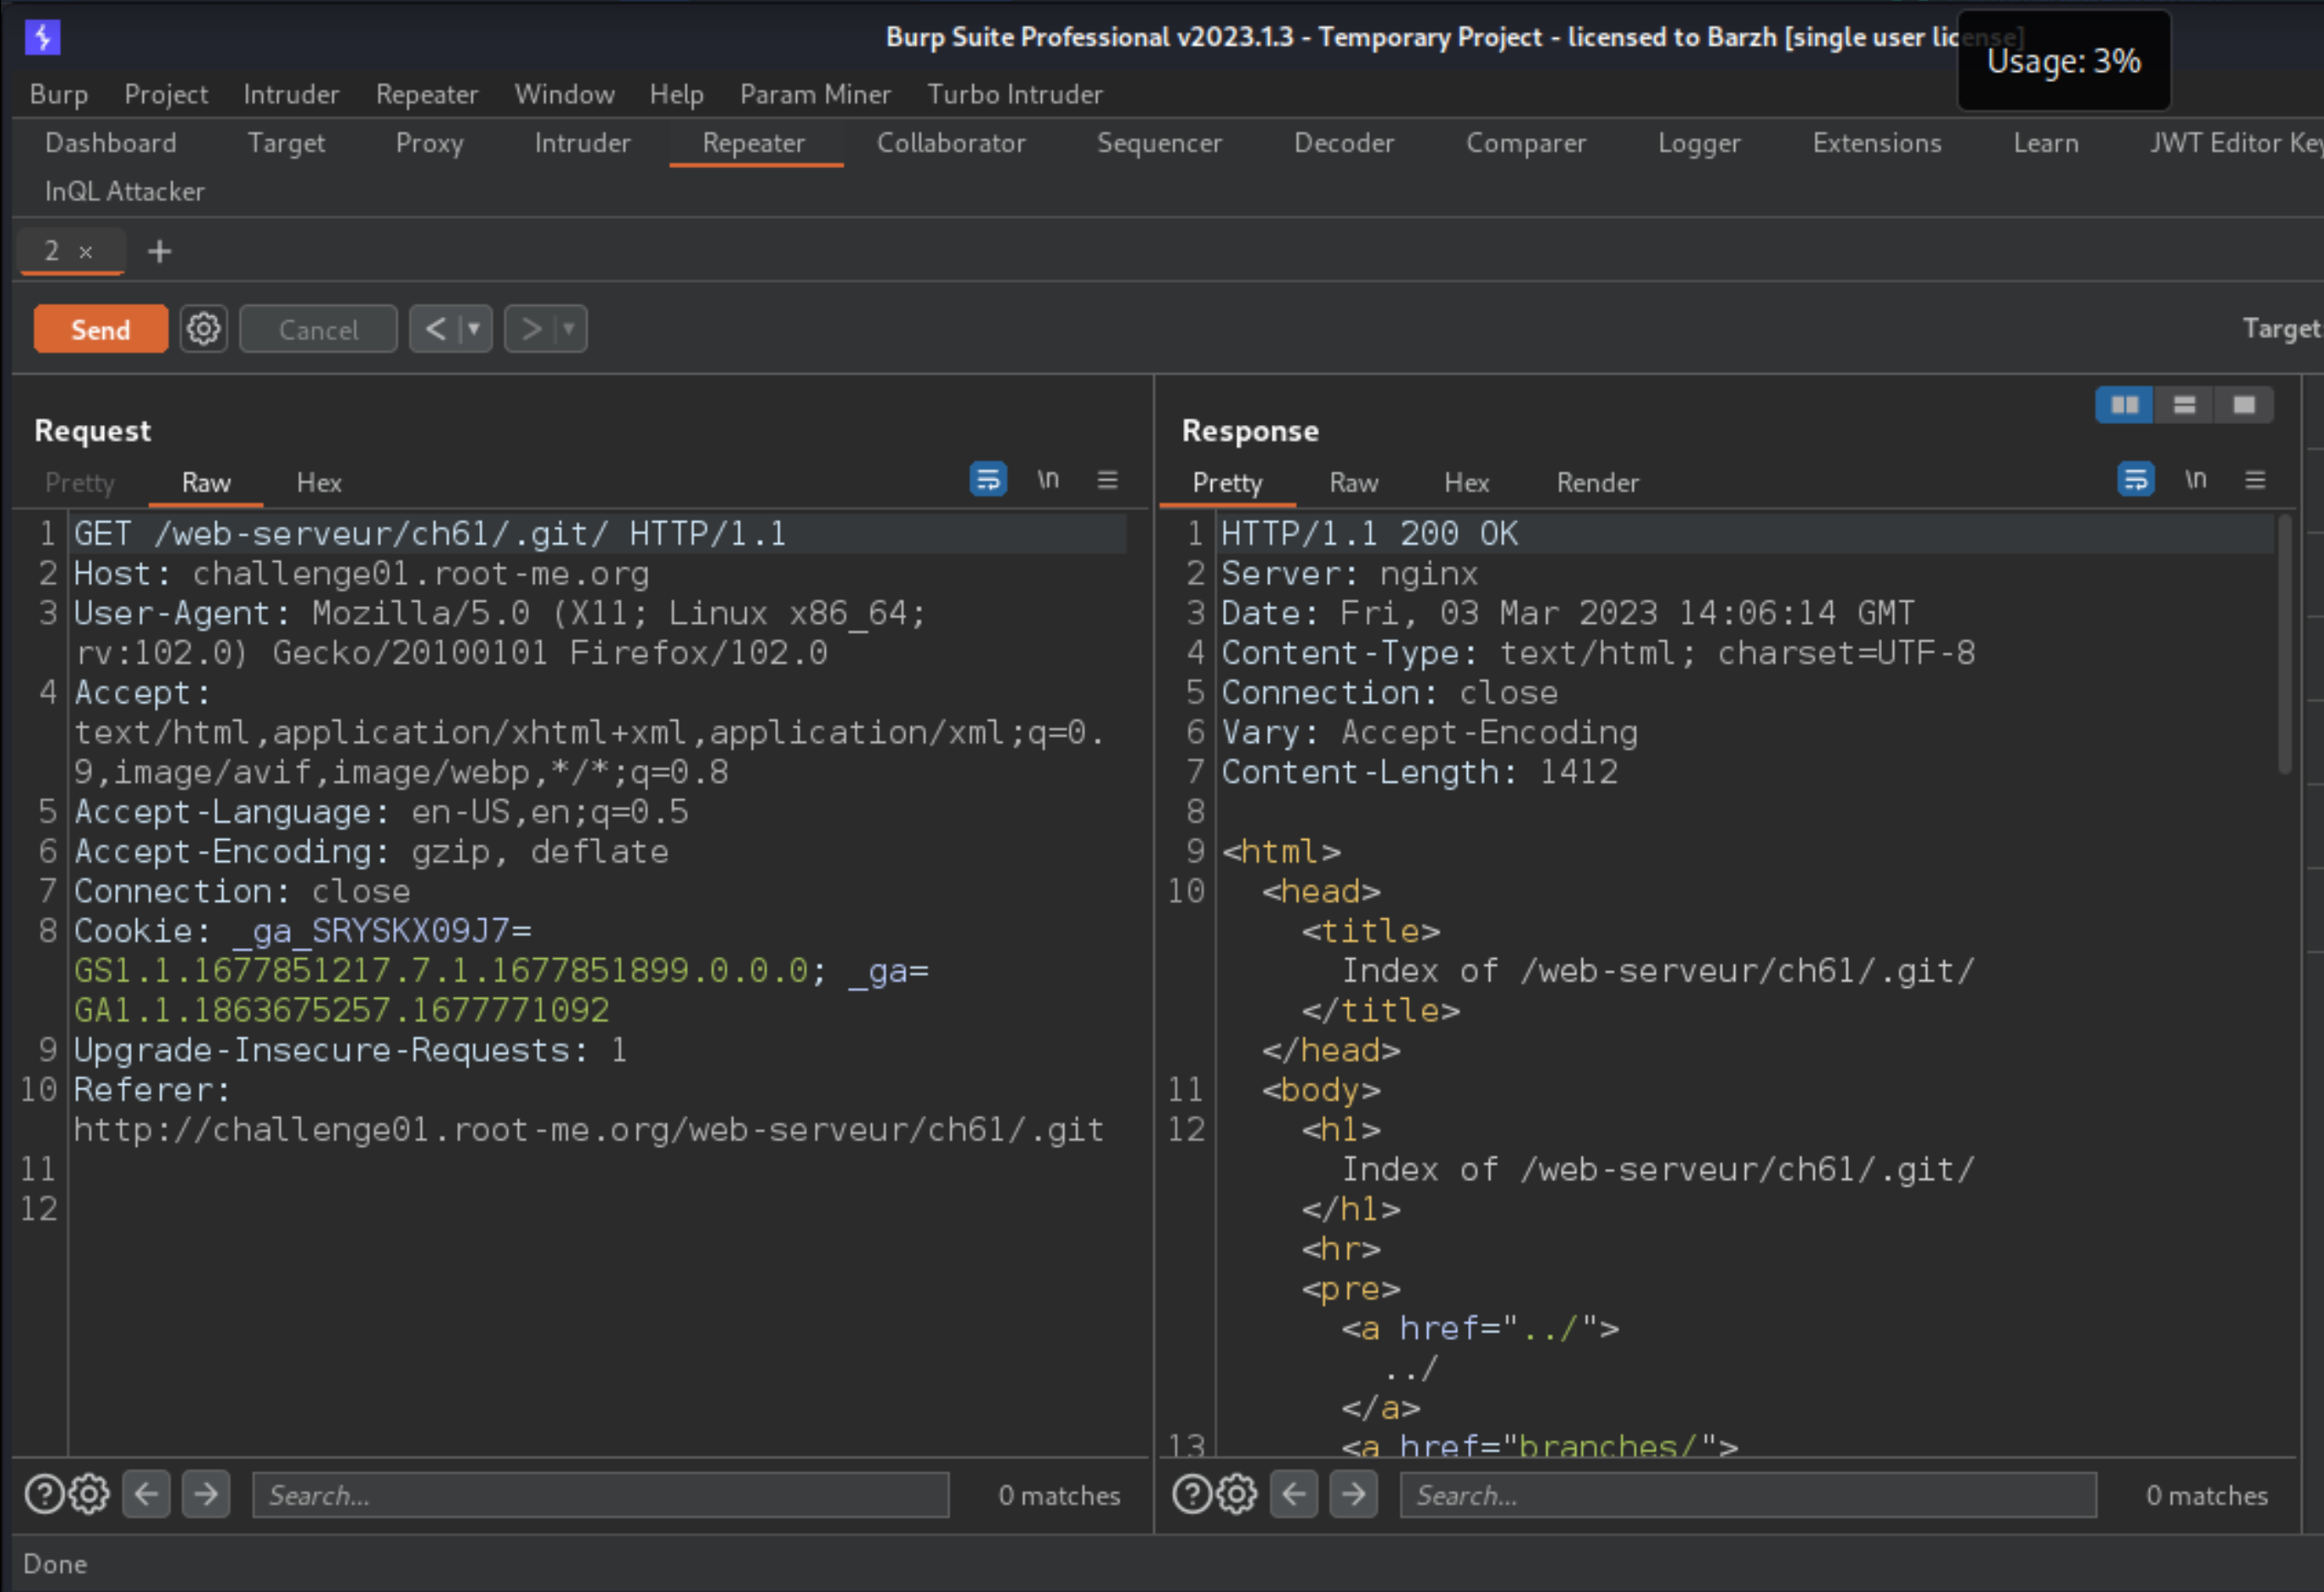Jump to previous Response search match
Image resolution: width=2324 pixels, height=1592 pixels.
point(1294,1494)
